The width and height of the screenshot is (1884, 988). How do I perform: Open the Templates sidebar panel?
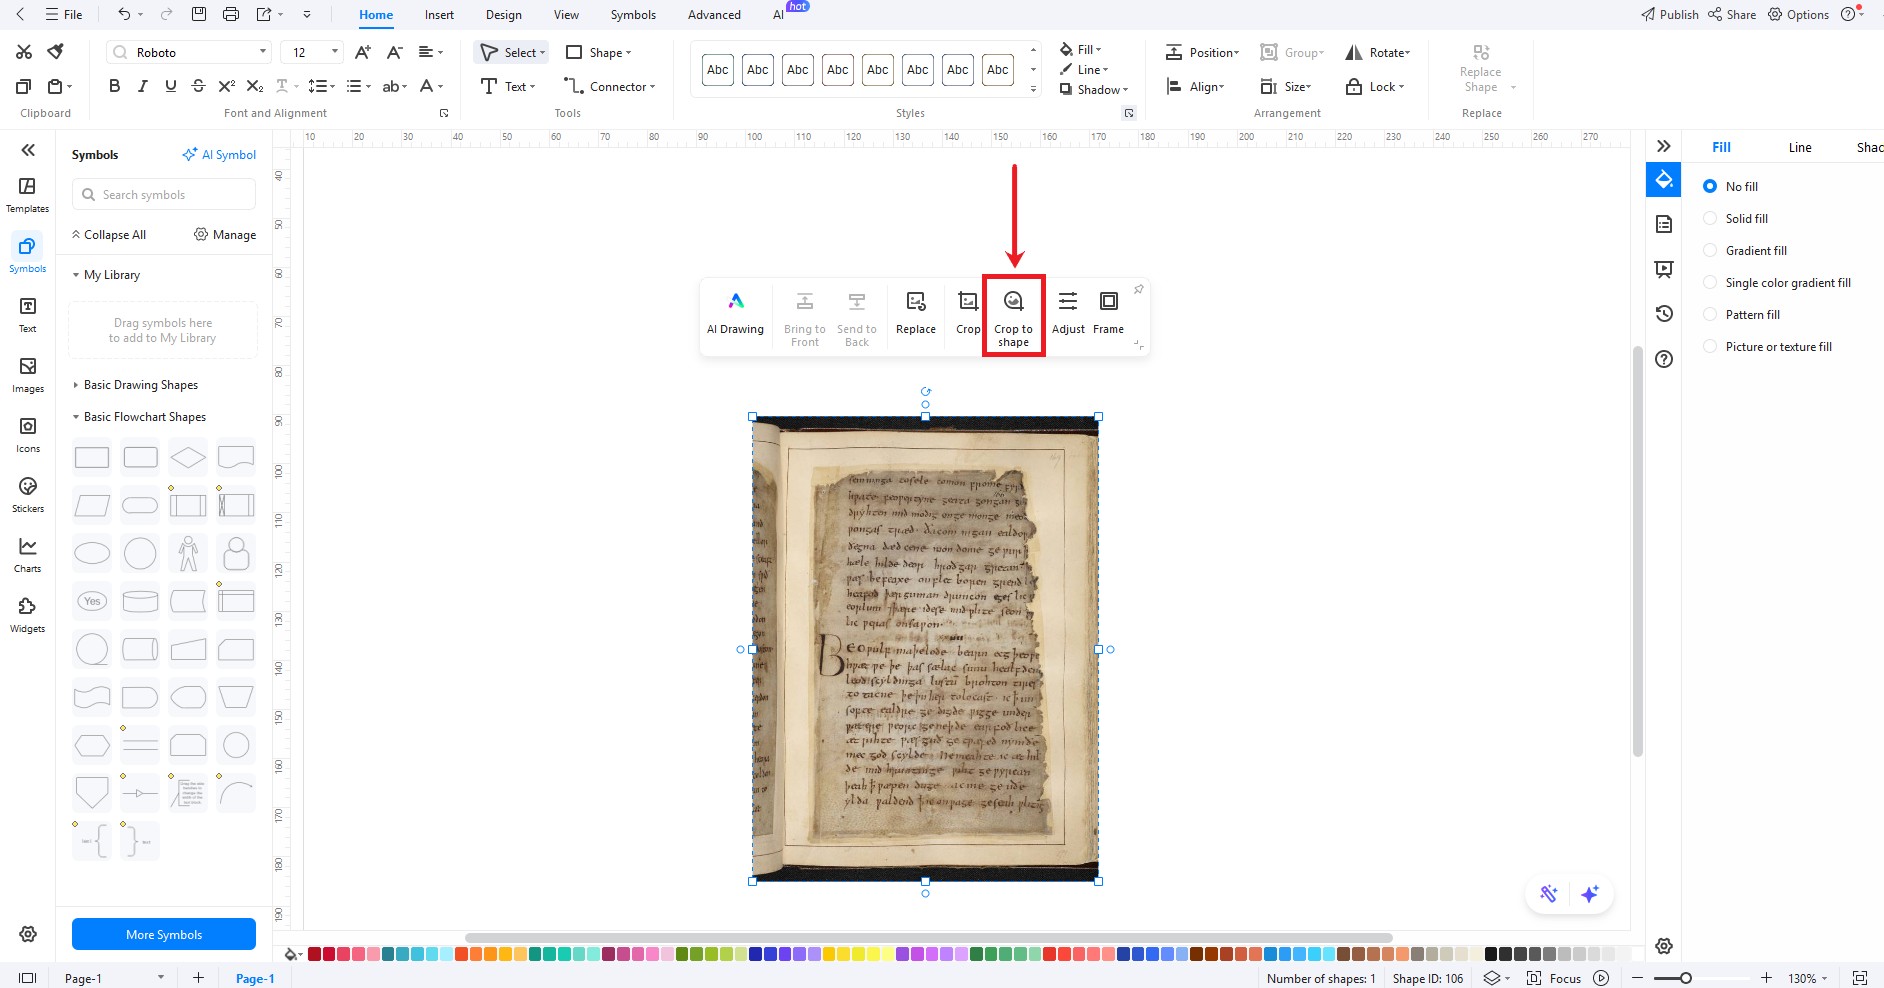28,195
